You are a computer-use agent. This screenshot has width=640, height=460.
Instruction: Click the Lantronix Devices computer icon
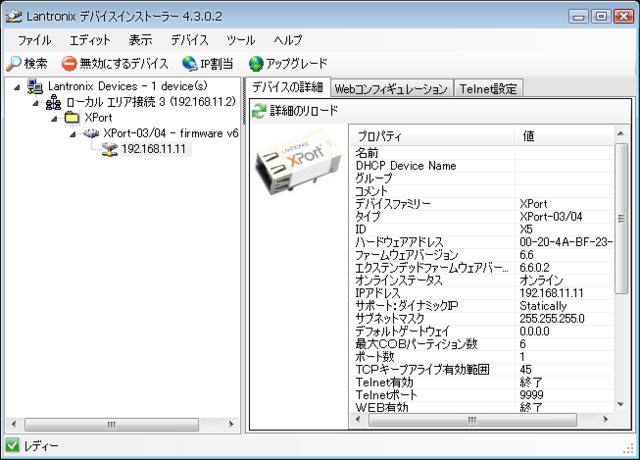[x=35, y=86]
